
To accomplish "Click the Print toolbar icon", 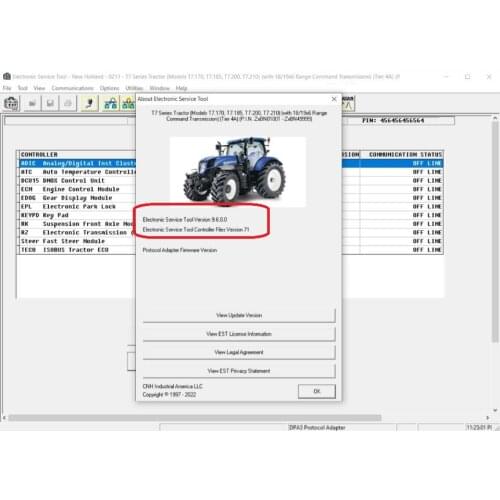I will pyautogui.click(x=68, y=103).
